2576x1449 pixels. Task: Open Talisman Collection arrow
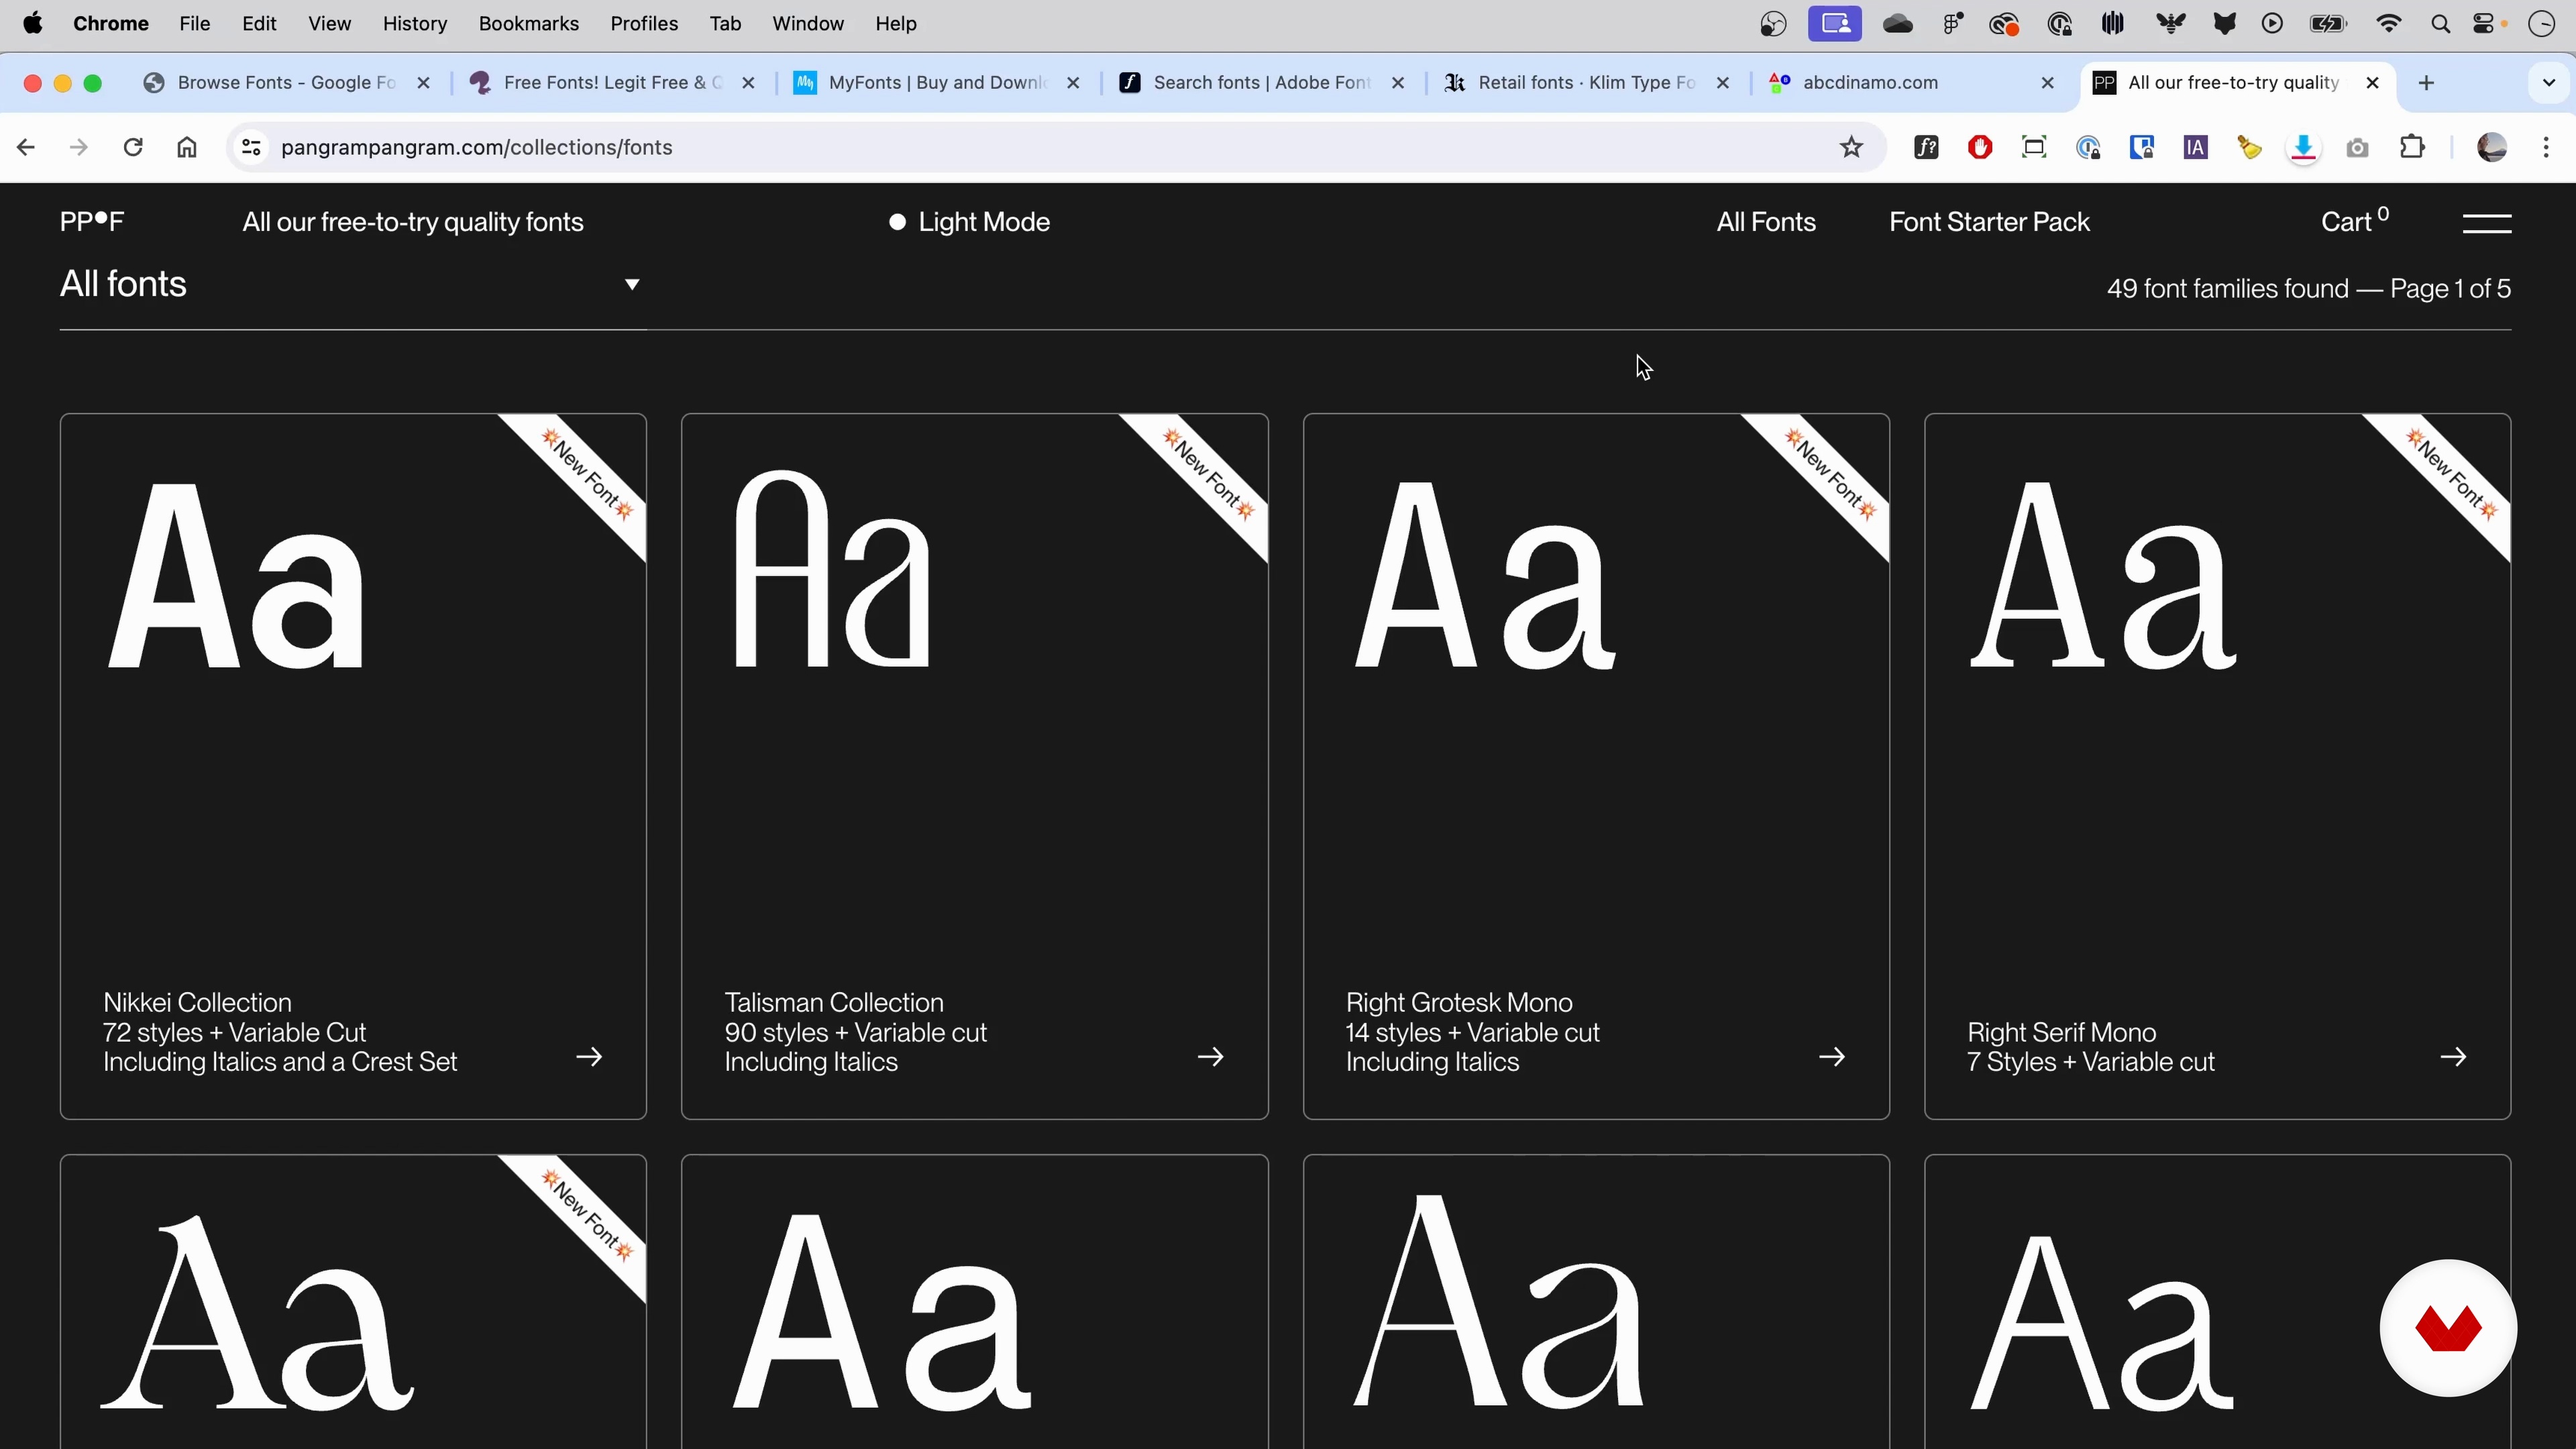1210,1057
